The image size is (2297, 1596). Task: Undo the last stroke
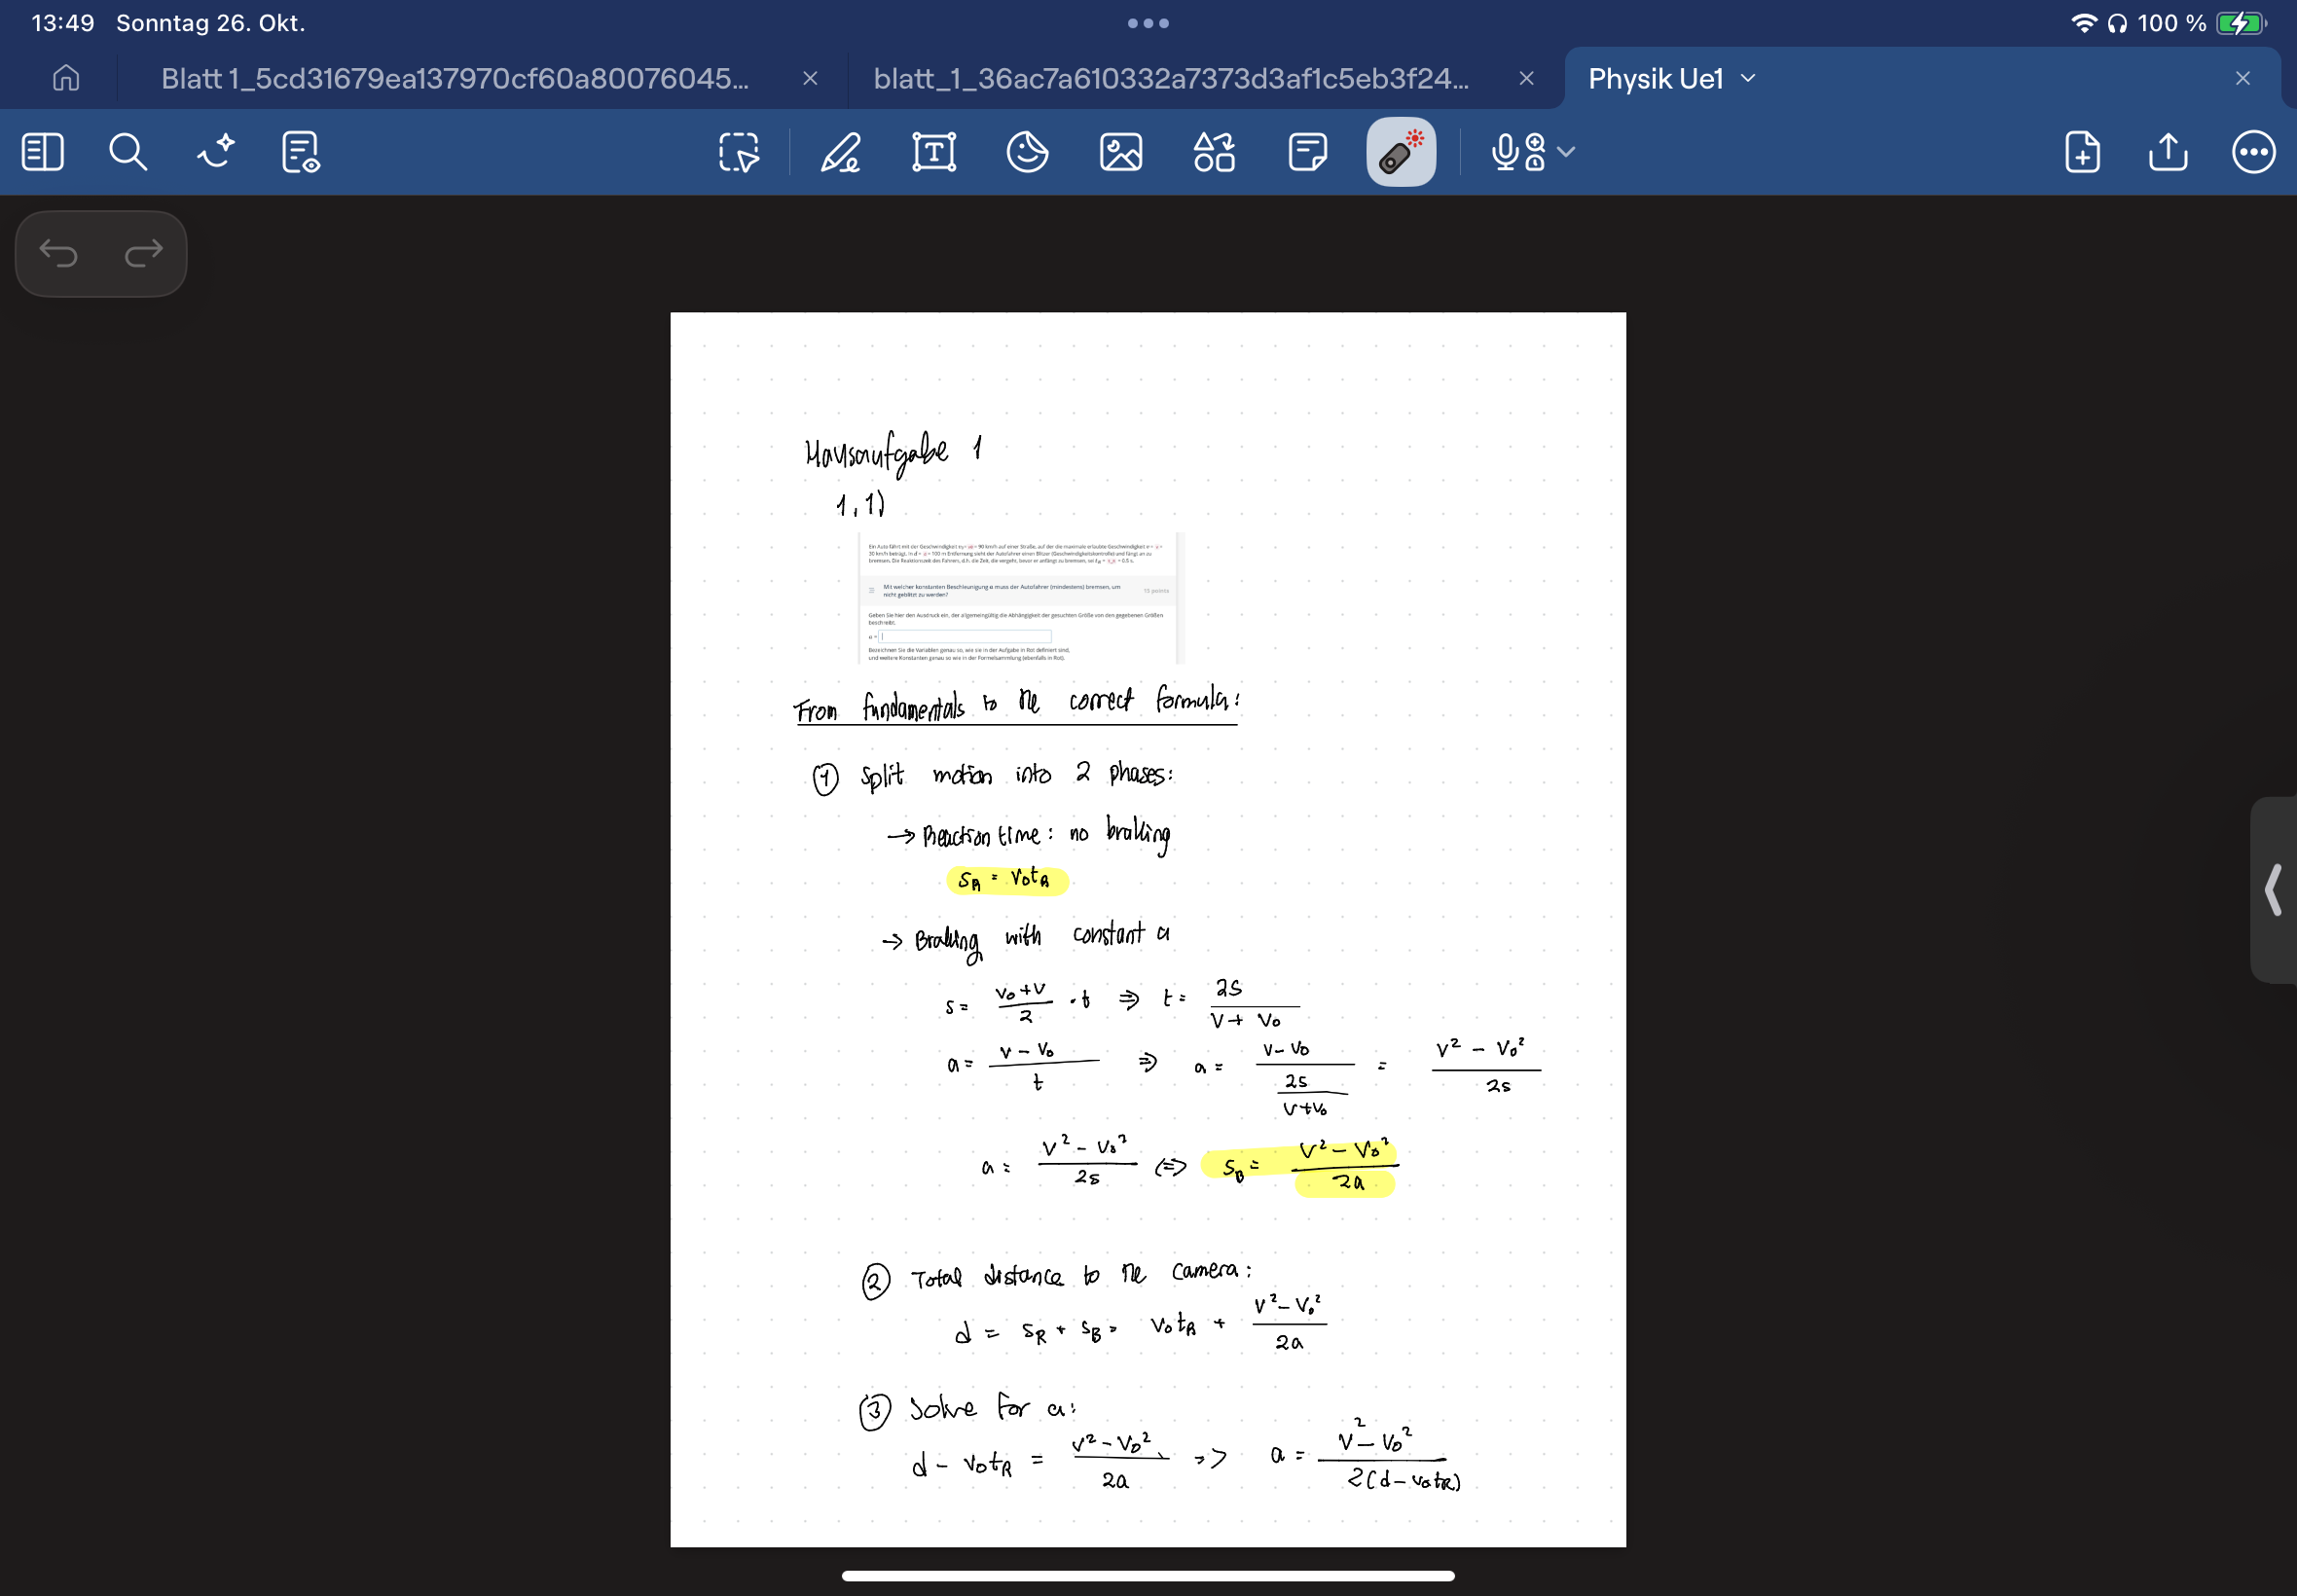[58, 254]
